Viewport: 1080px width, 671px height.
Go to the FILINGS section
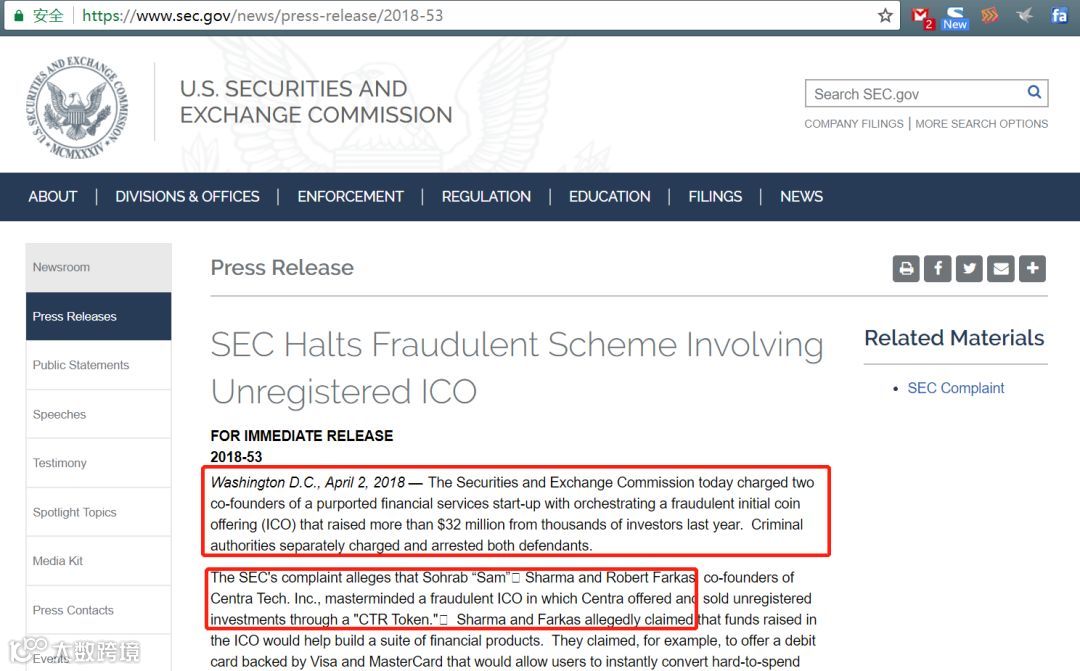[x=715, y=197]
